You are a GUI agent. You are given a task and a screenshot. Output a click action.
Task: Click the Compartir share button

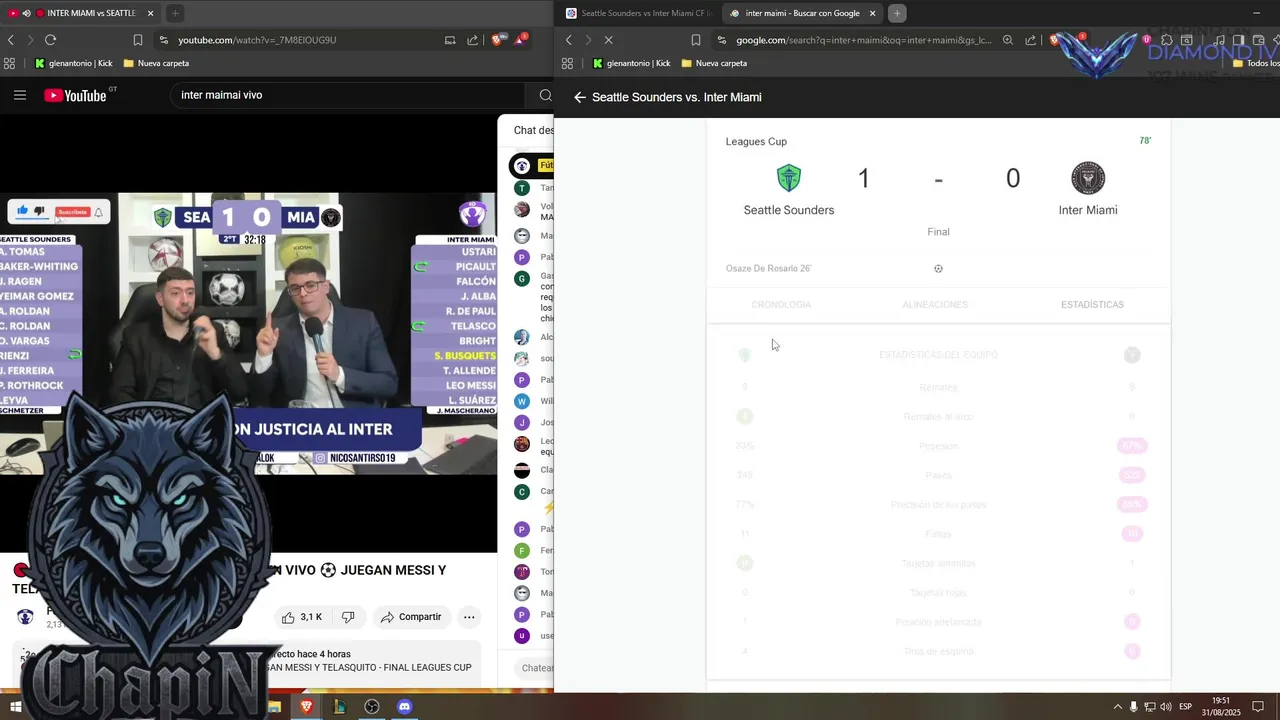click(x=410, y=617)
